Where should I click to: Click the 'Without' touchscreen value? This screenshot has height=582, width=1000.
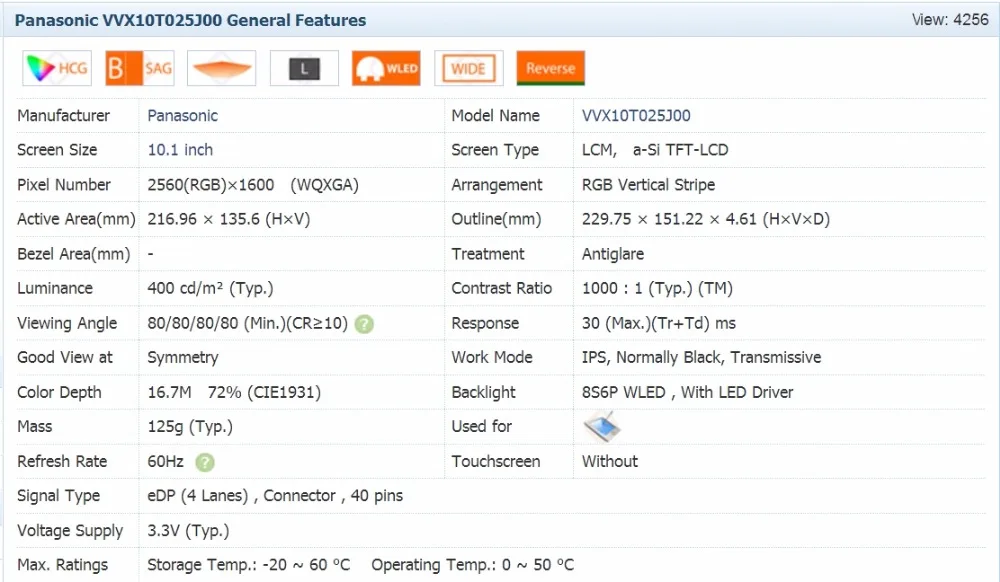tap(610, 461)
